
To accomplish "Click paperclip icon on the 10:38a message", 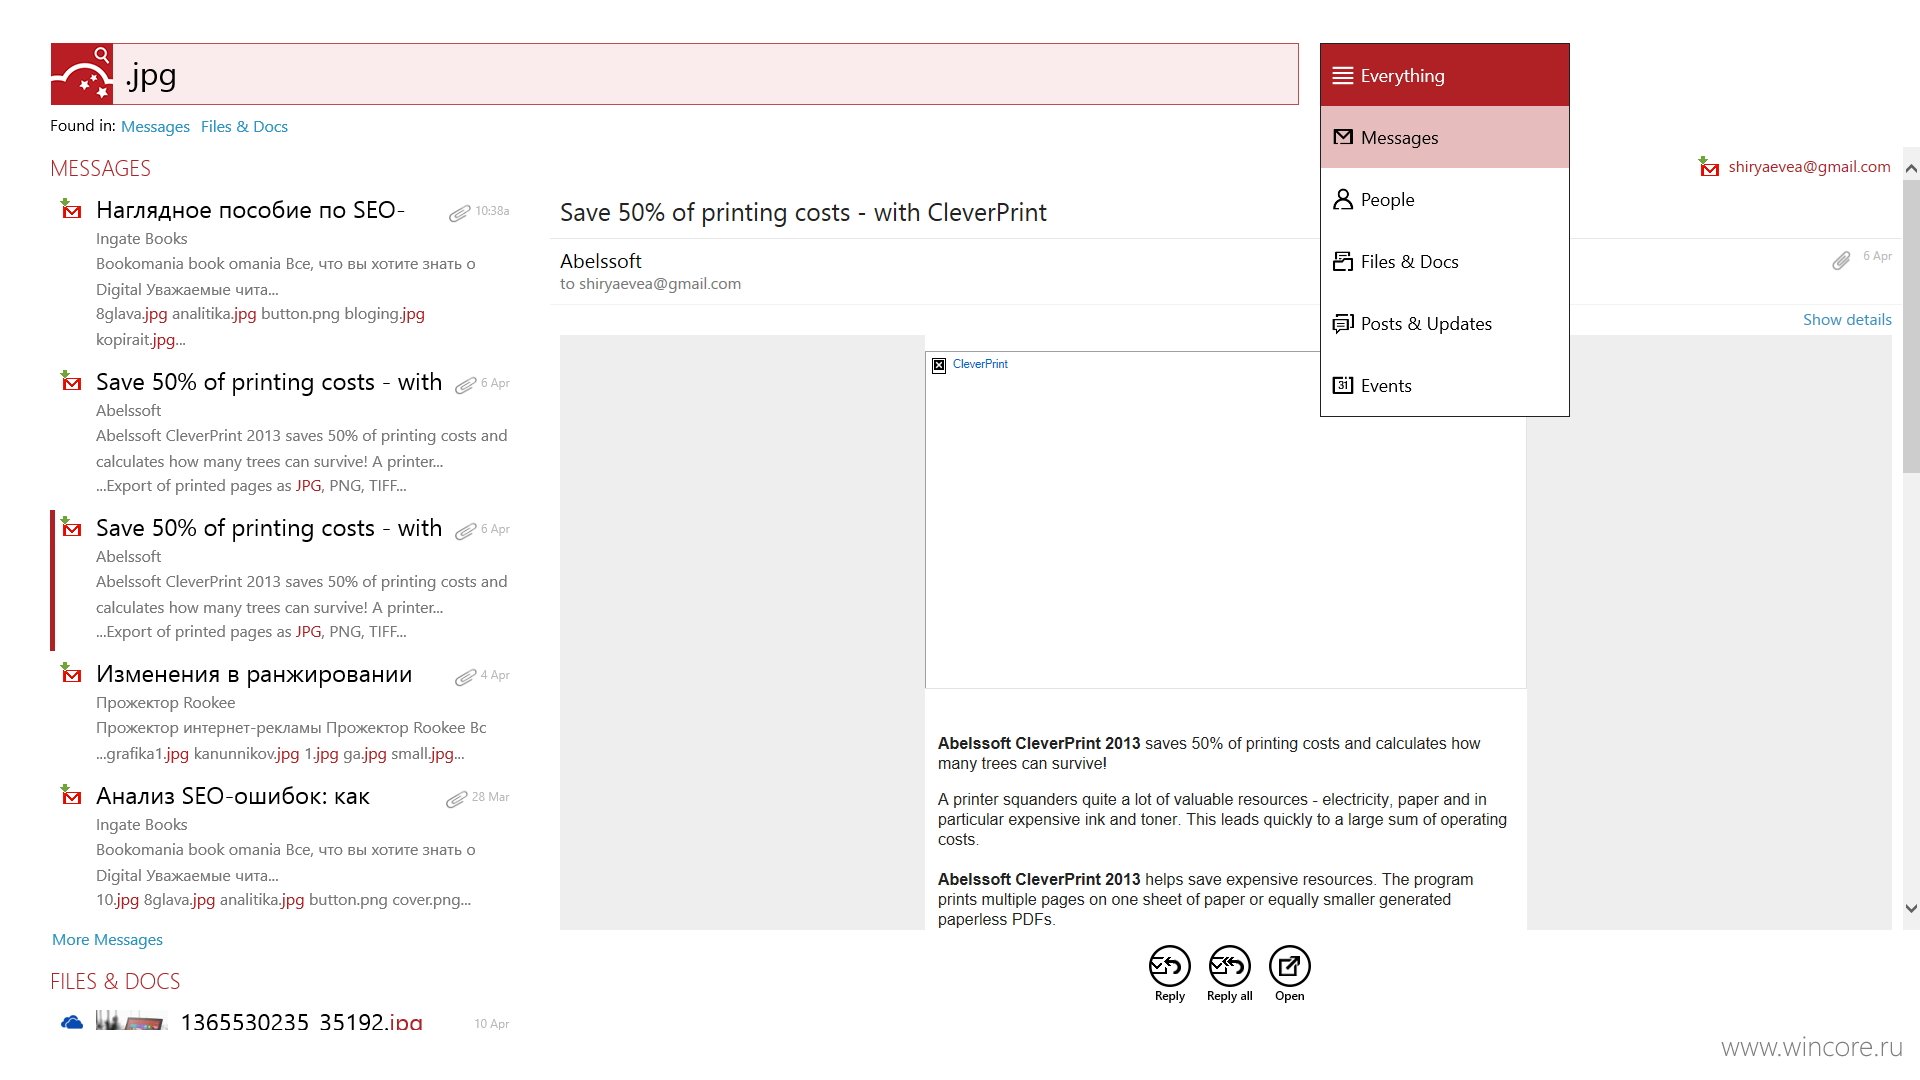I will point(459,213).
